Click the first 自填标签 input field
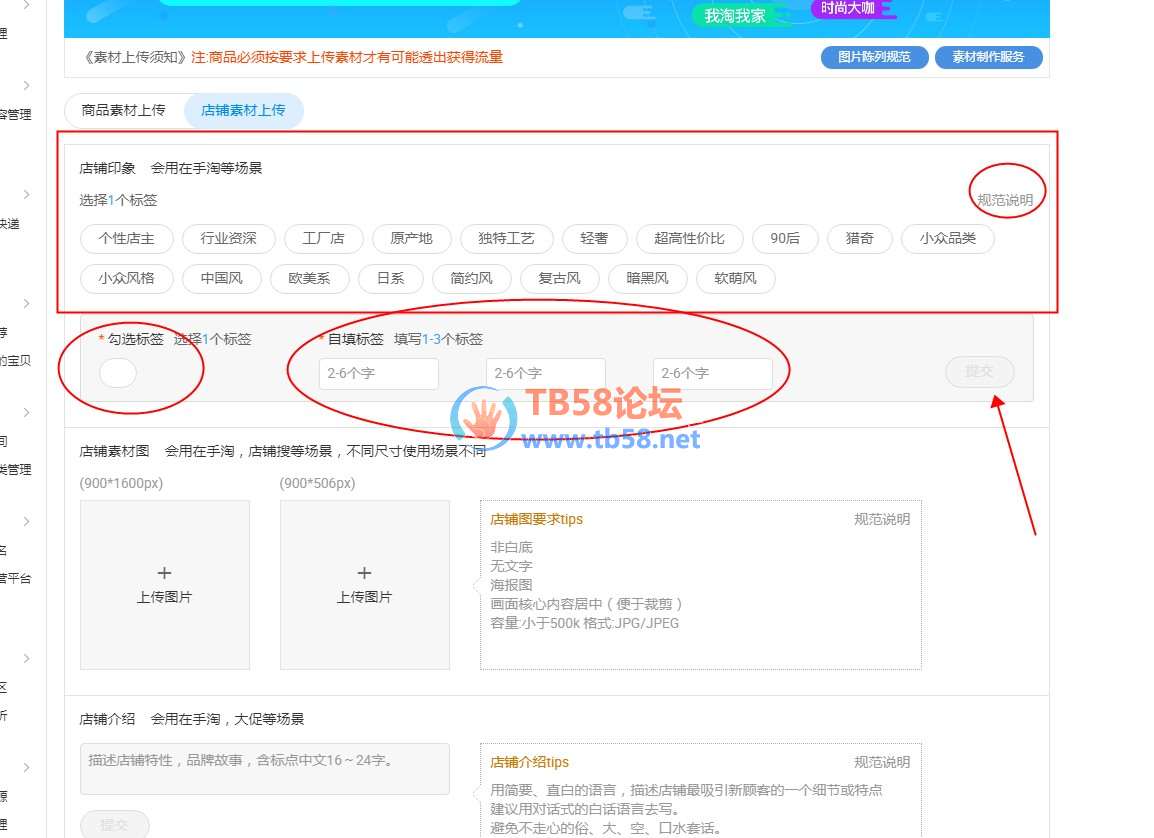Screen dimensions: 1154x838 pos(379,373)
